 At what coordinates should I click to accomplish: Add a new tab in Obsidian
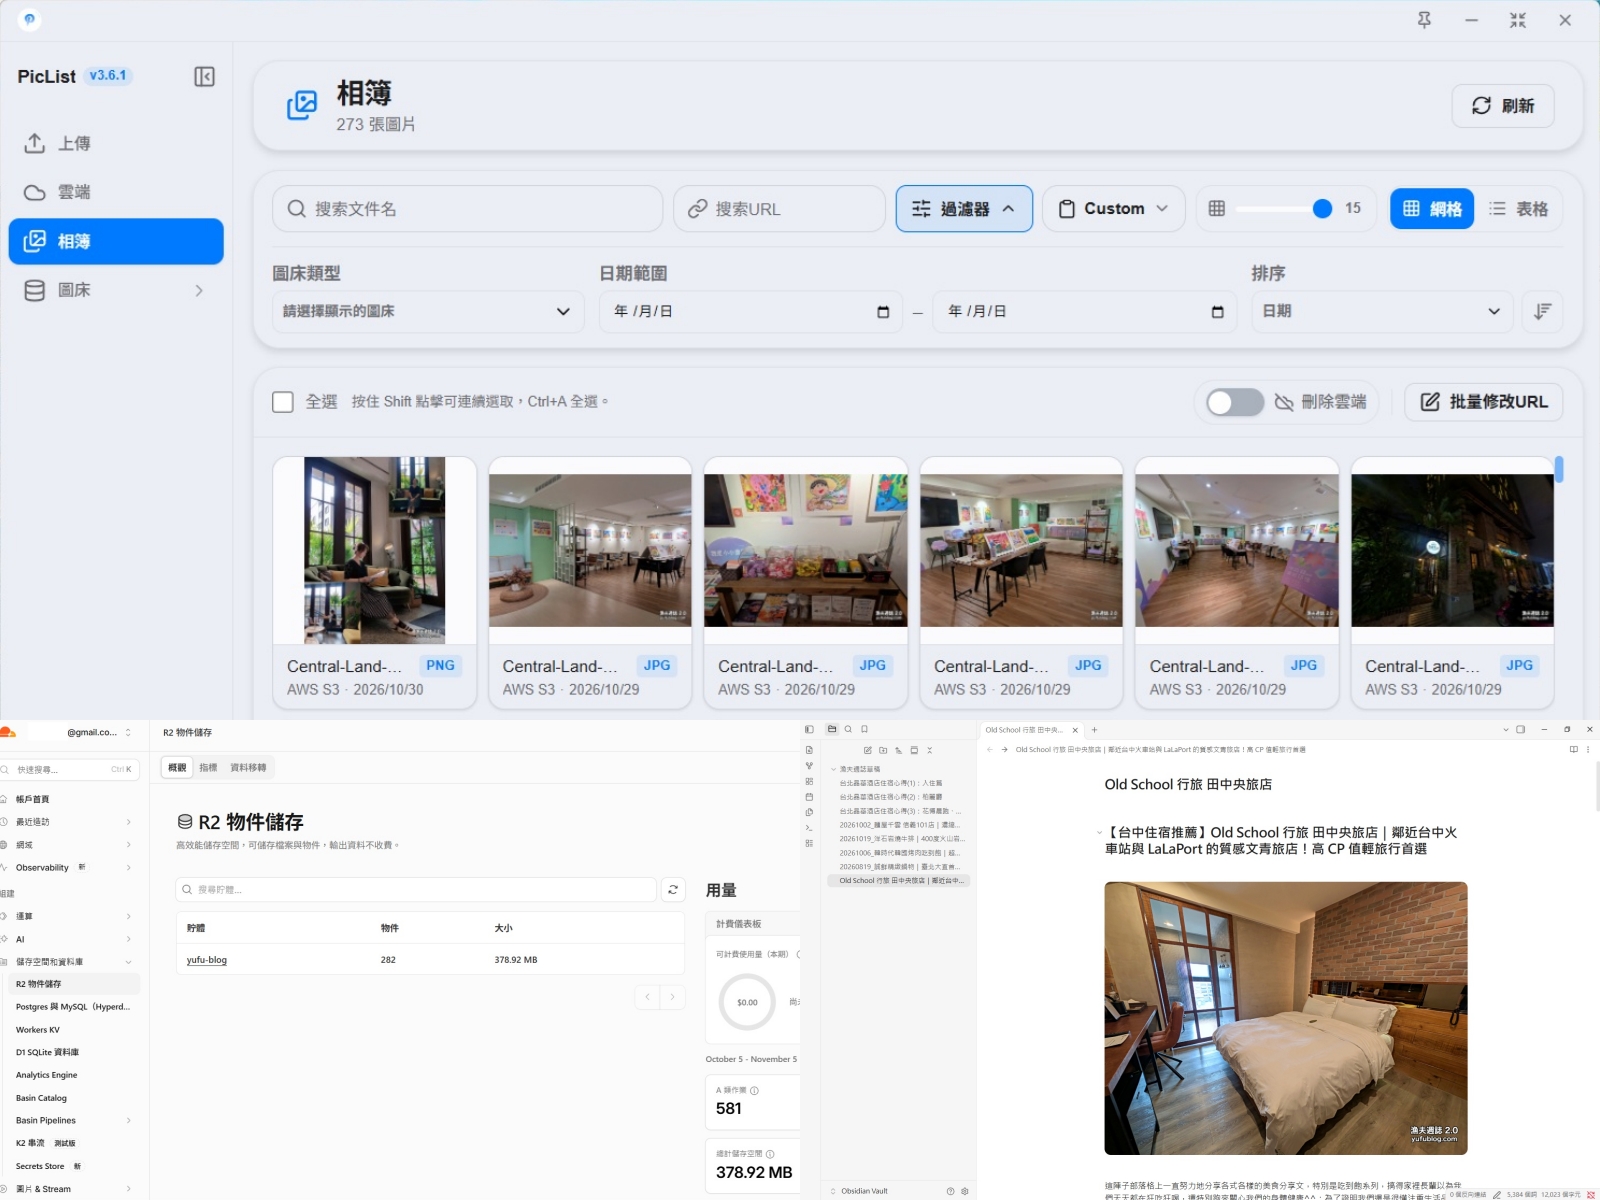(x=1094, y=730)
